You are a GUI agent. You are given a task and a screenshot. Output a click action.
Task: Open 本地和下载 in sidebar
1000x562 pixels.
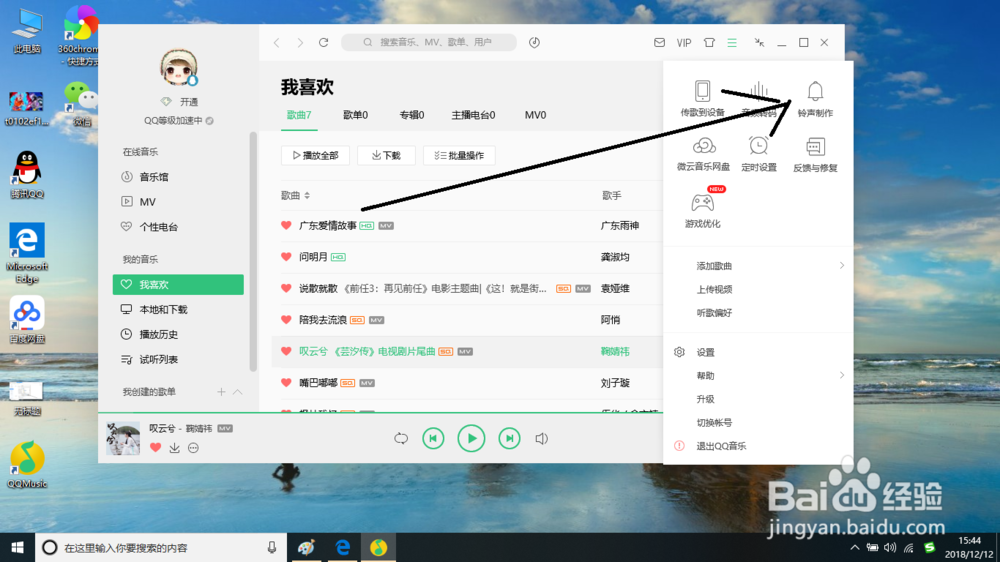163,309
